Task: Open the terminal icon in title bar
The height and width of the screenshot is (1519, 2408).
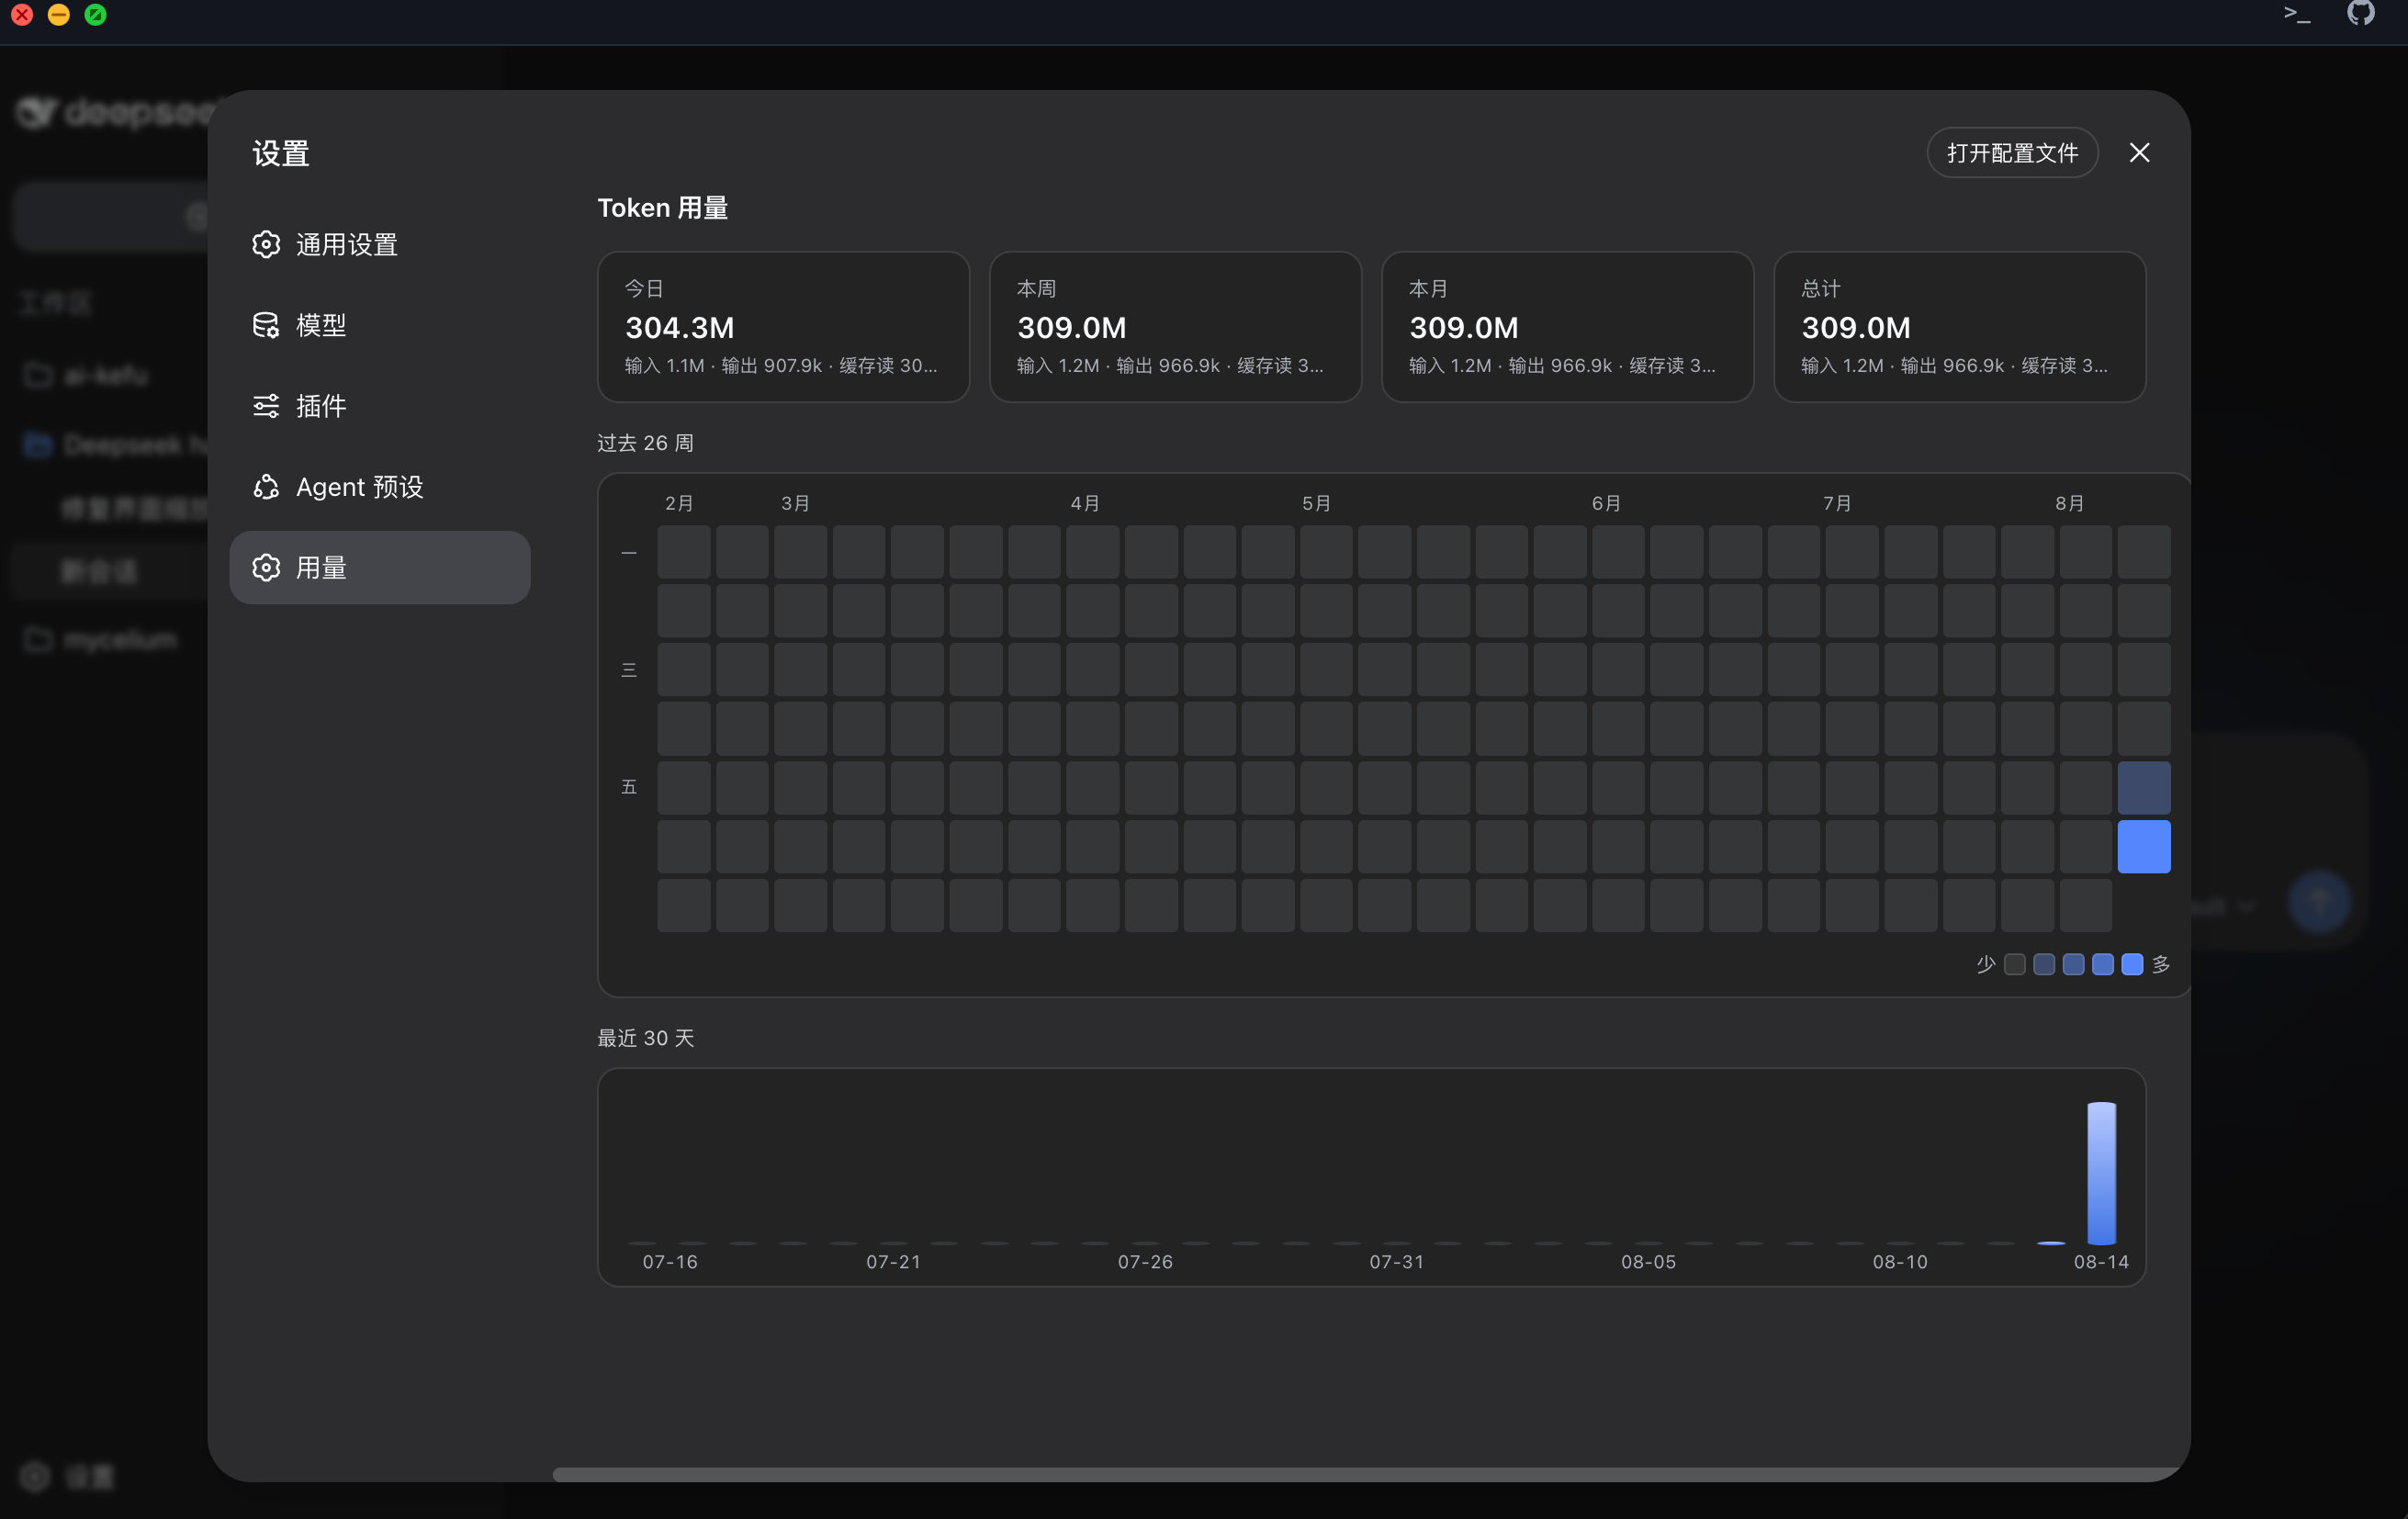Action: 2297,14
